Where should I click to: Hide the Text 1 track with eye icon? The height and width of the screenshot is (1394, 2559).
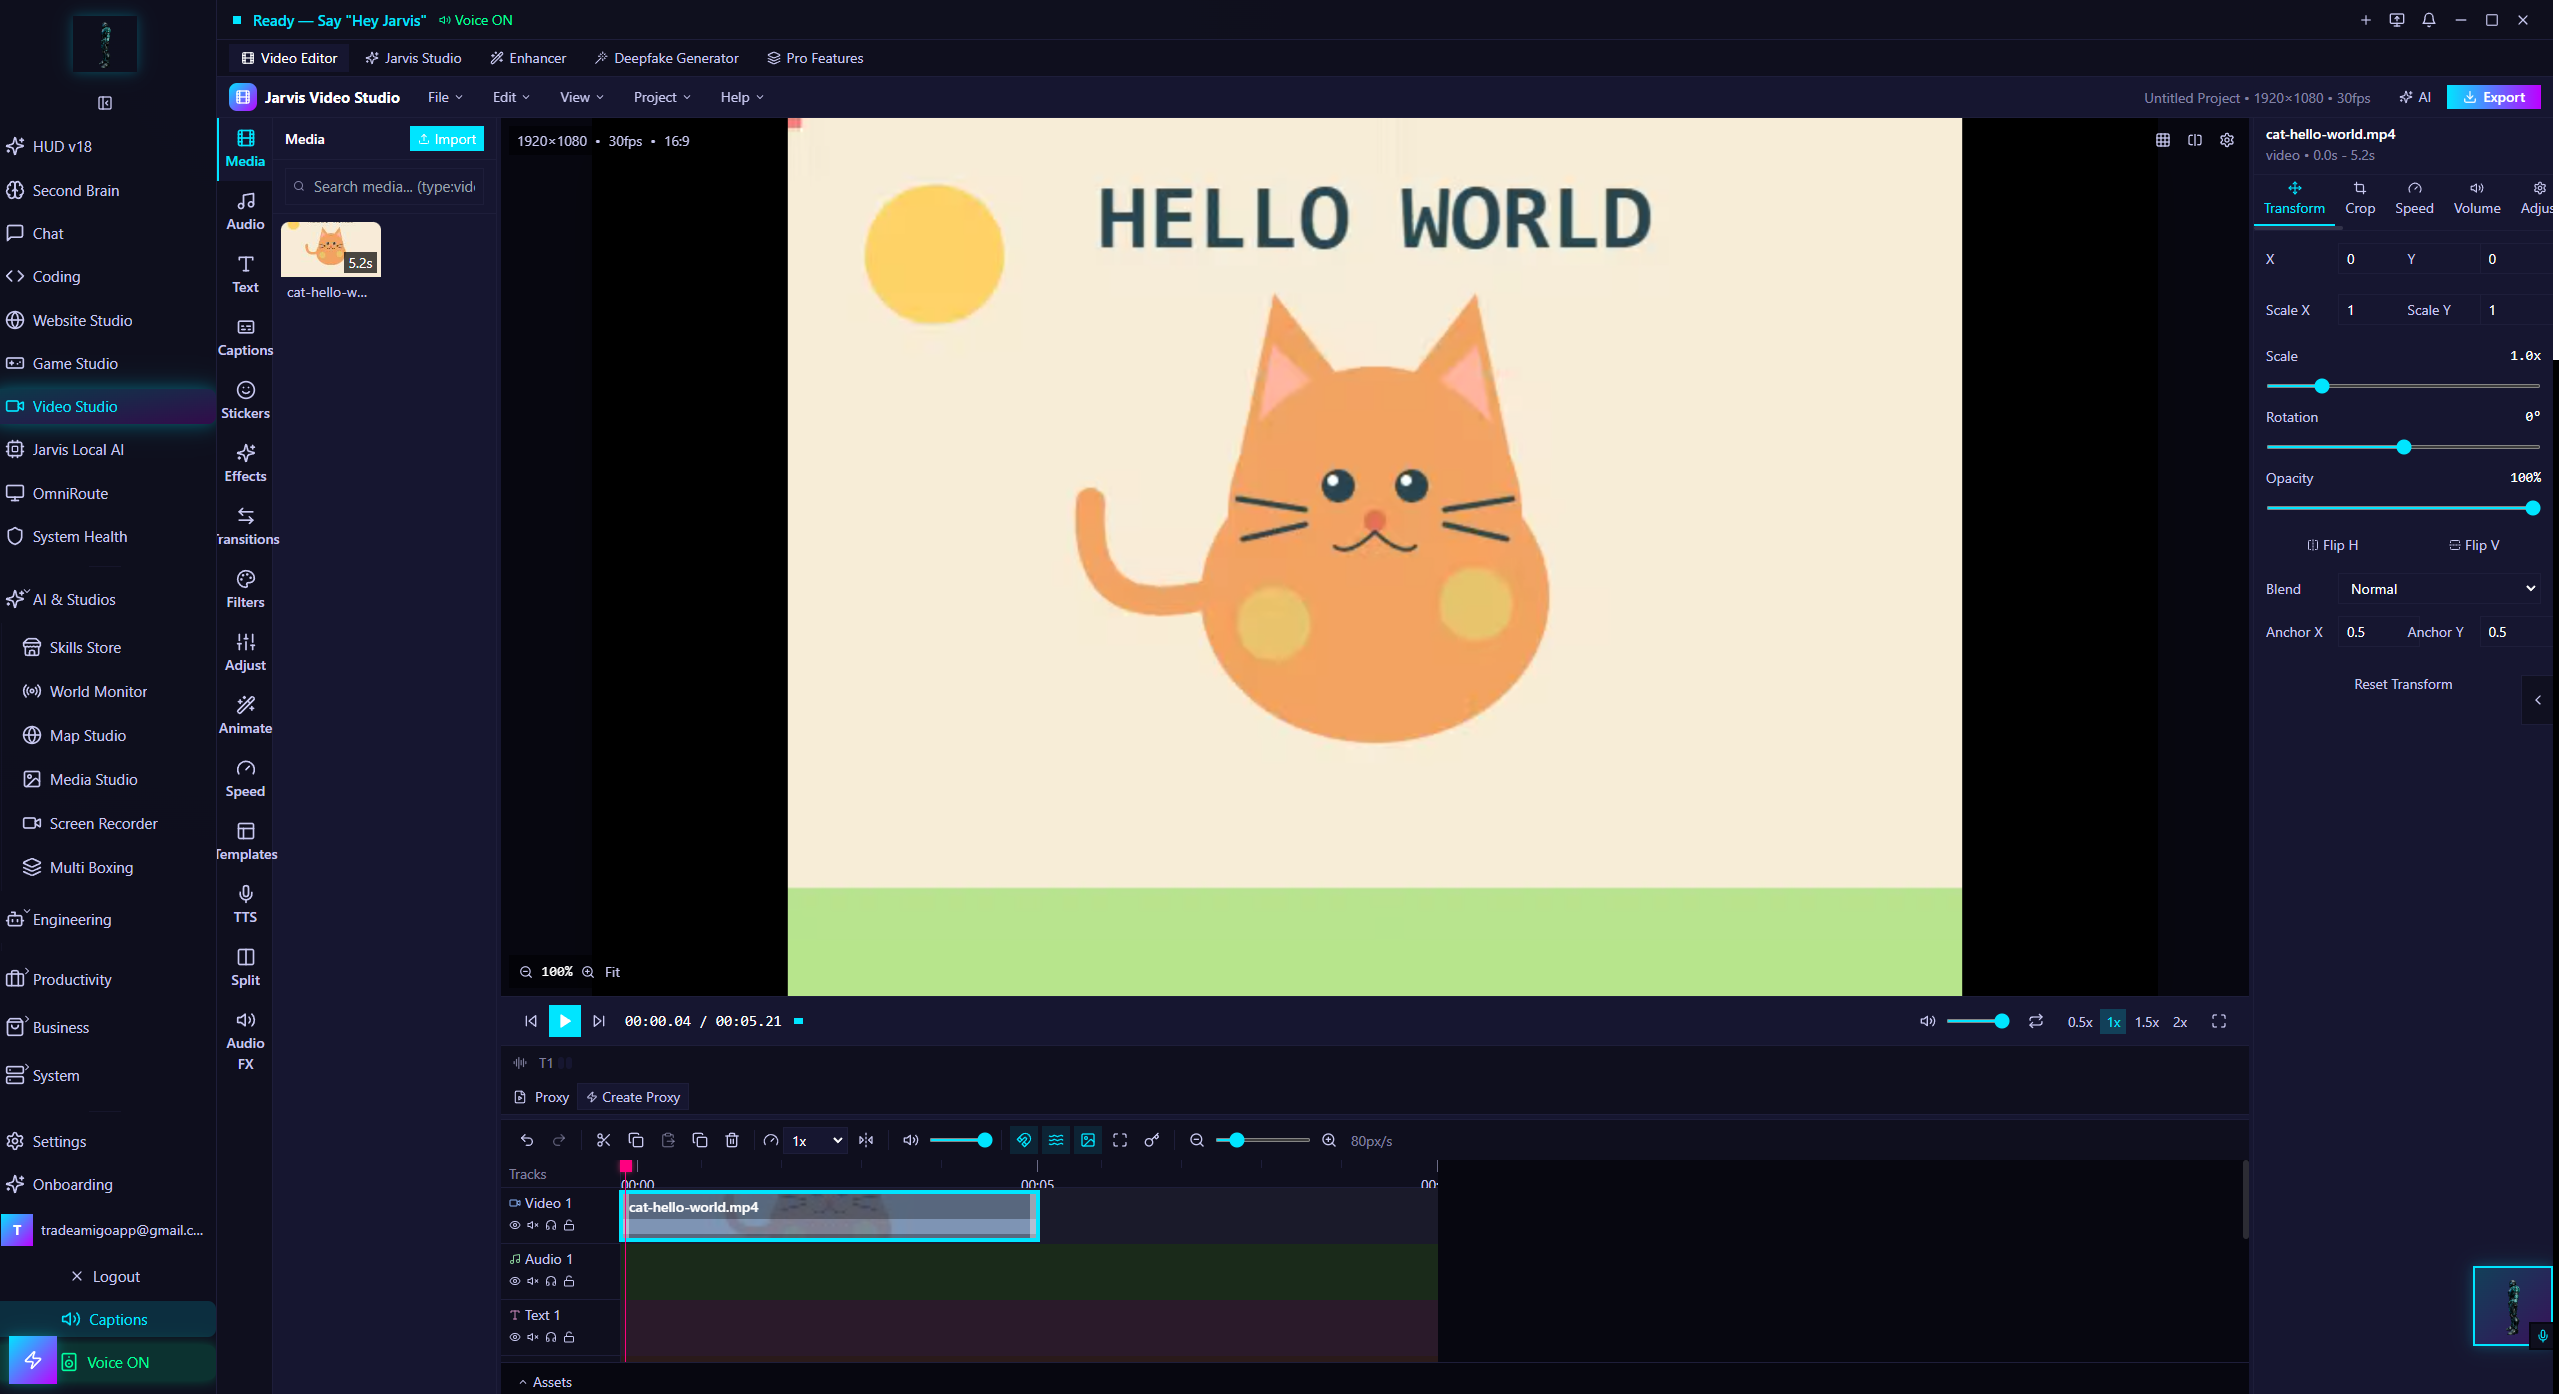[x=515, y=1337]
